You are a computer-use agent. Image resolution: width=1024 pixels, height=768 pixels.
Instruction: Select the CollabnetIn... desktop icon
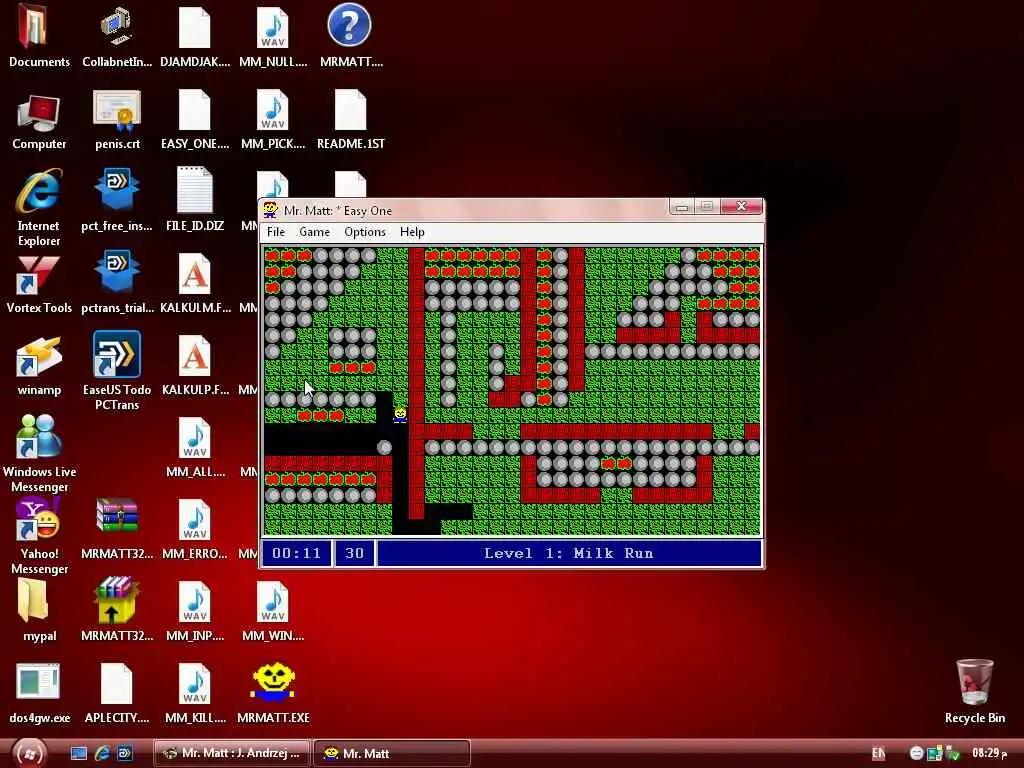(x=117, y=36)
